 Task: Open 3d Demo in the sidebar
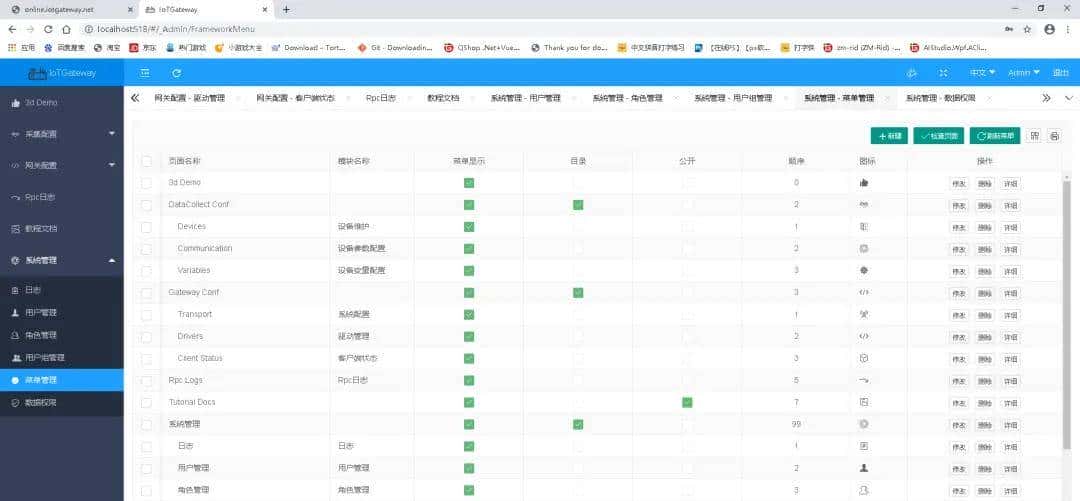pyautogui.click(x=62, y=102)
